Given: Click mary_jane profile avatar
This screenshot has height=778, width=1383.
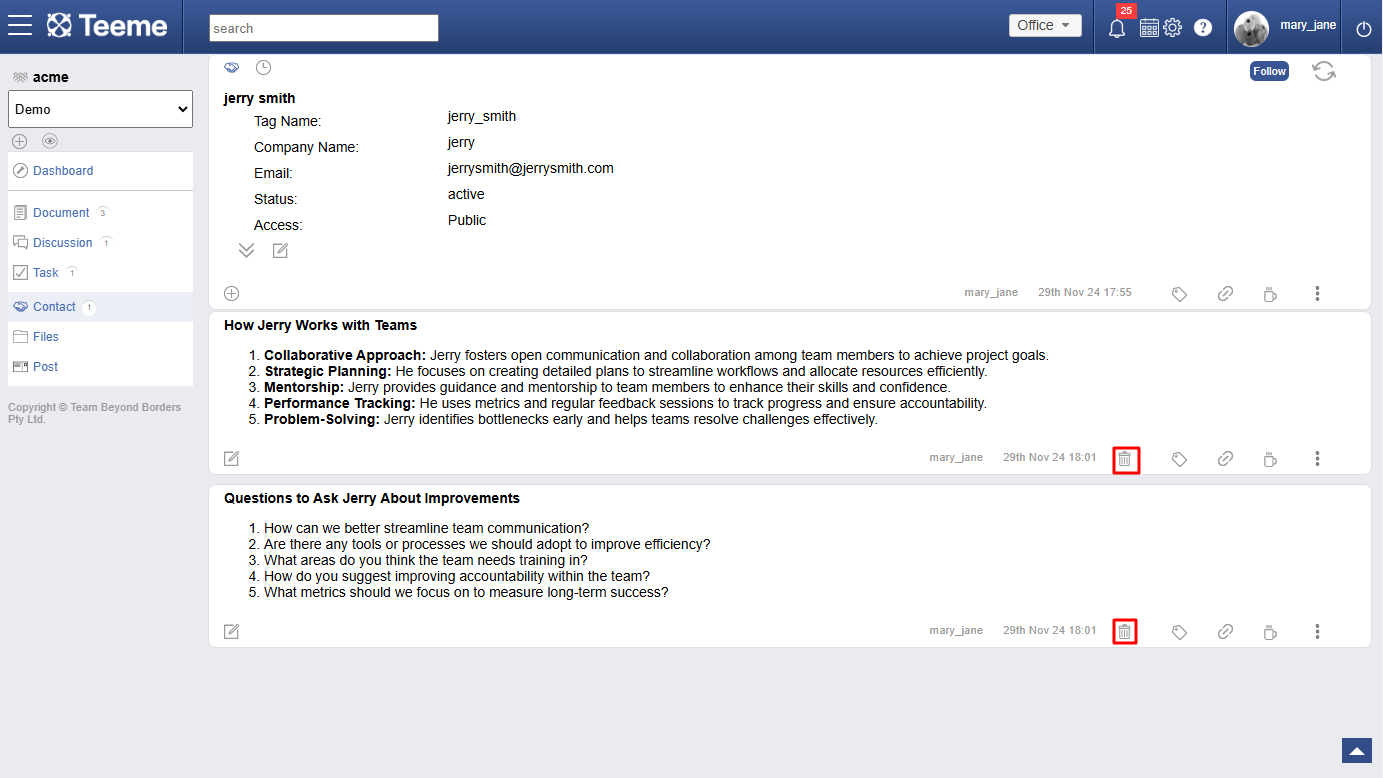Looking at the screenshot, I should [x=1251, y=28].
